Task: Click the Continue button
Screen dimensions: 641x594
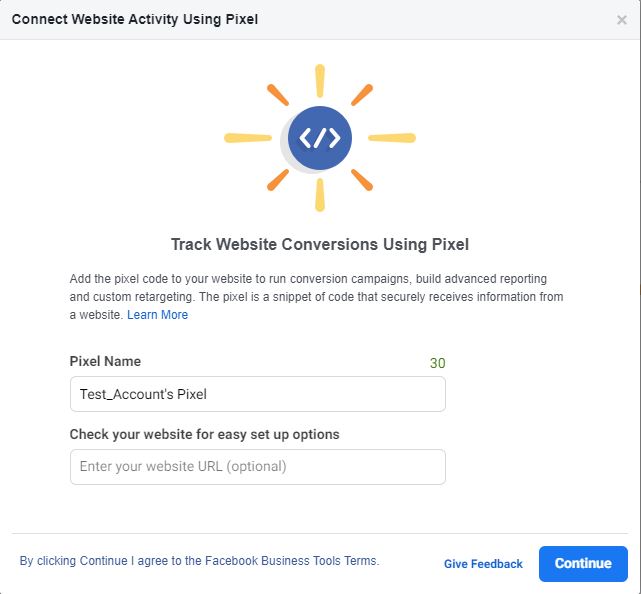Action: pyautogui.click(x=583, y=564)
